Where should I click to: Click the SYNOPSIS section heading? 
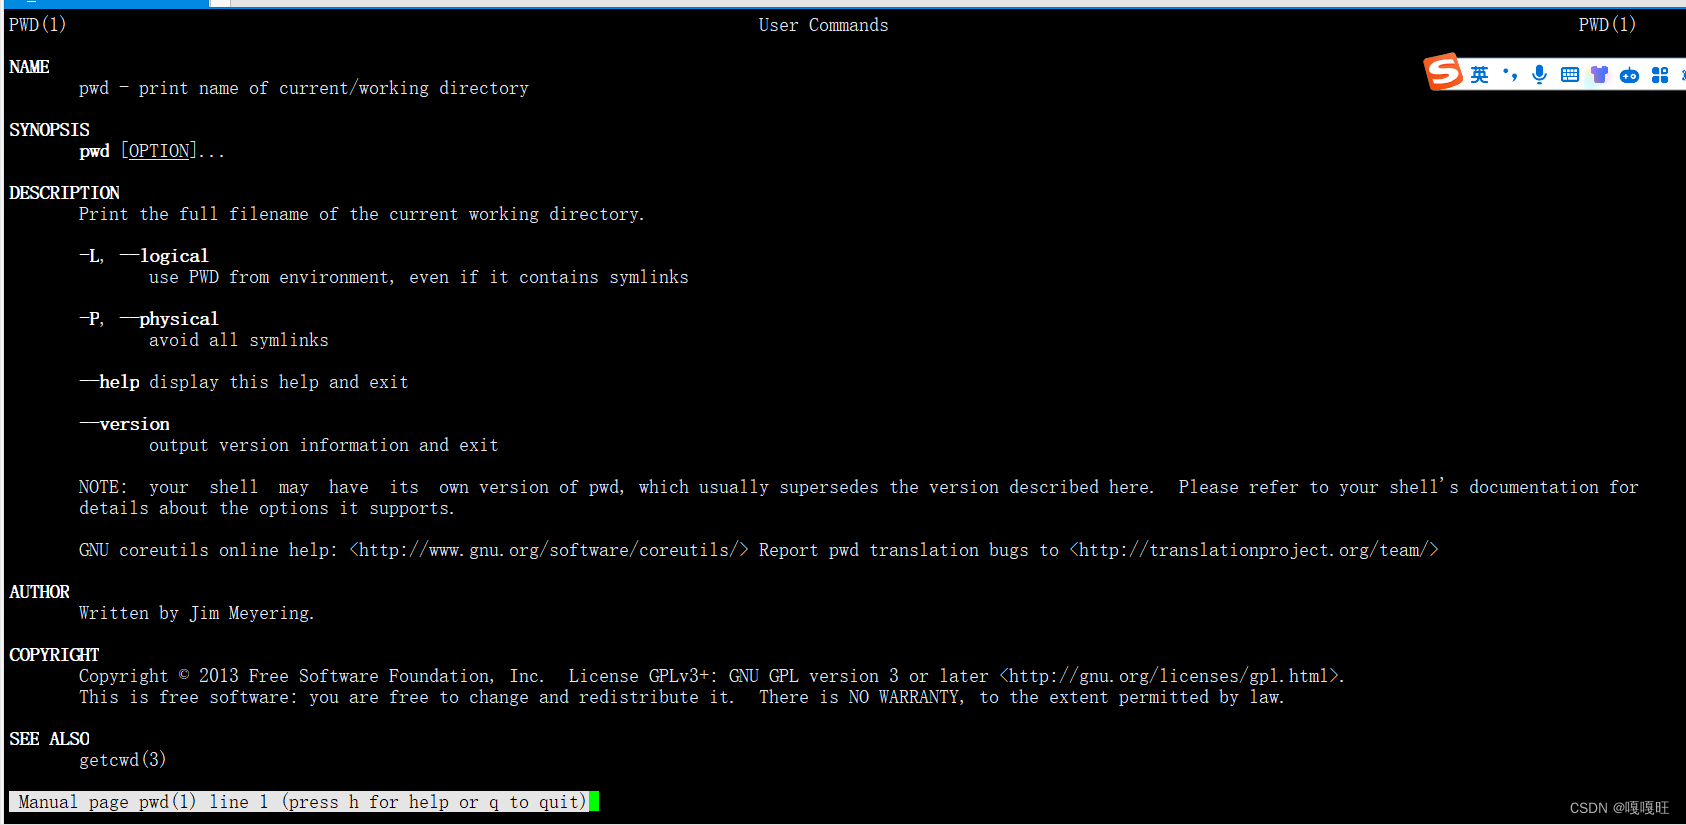pyautogui.click(x=49, y=130)
